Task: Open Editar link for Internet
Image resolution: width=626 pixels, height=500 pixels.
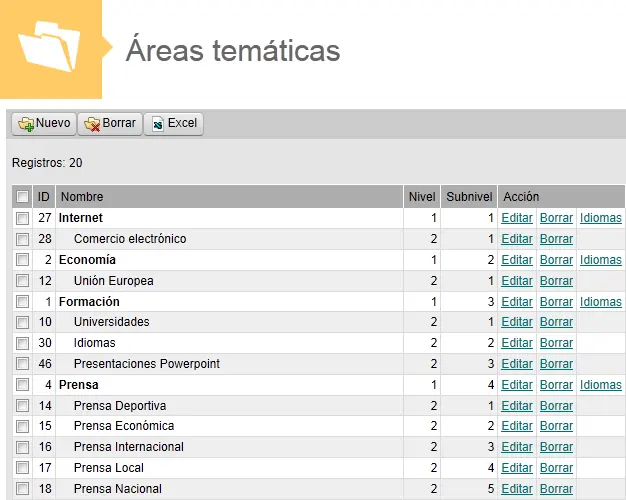Action: [517, 218]
